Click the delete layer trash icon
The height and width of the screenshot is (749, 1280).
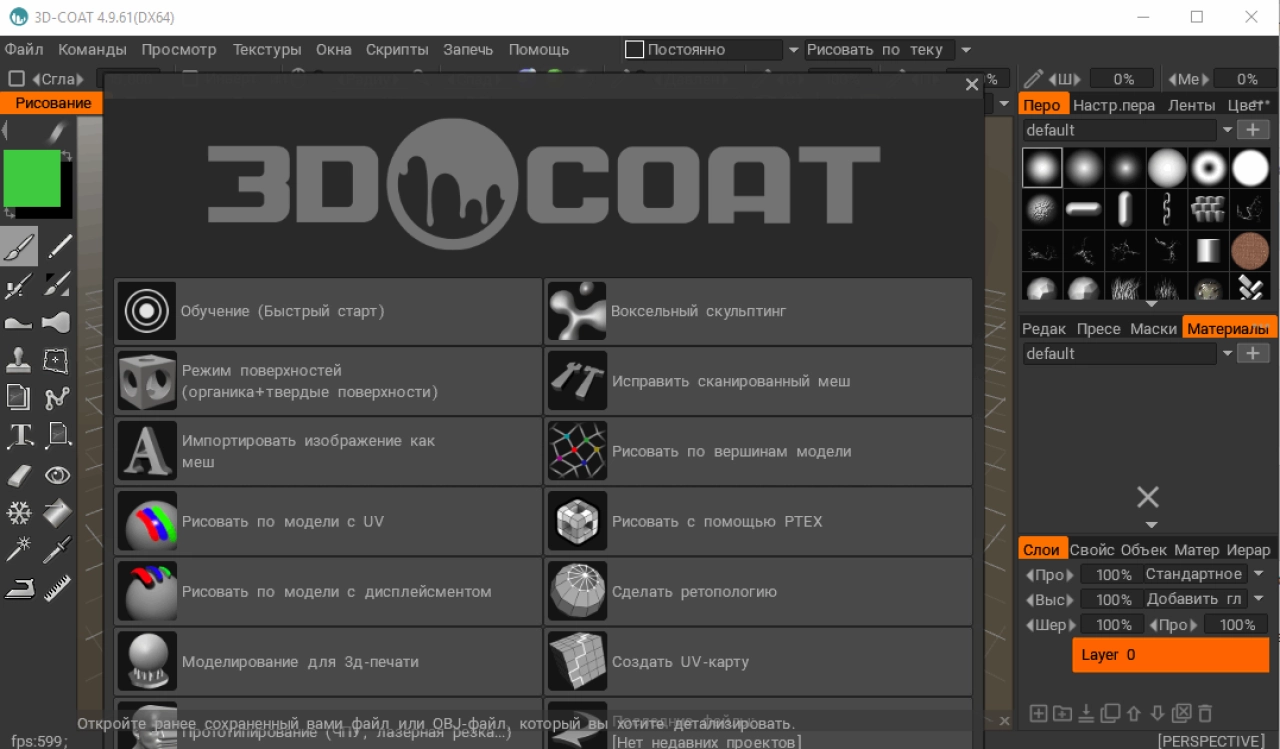click(x=1206, y=713)
